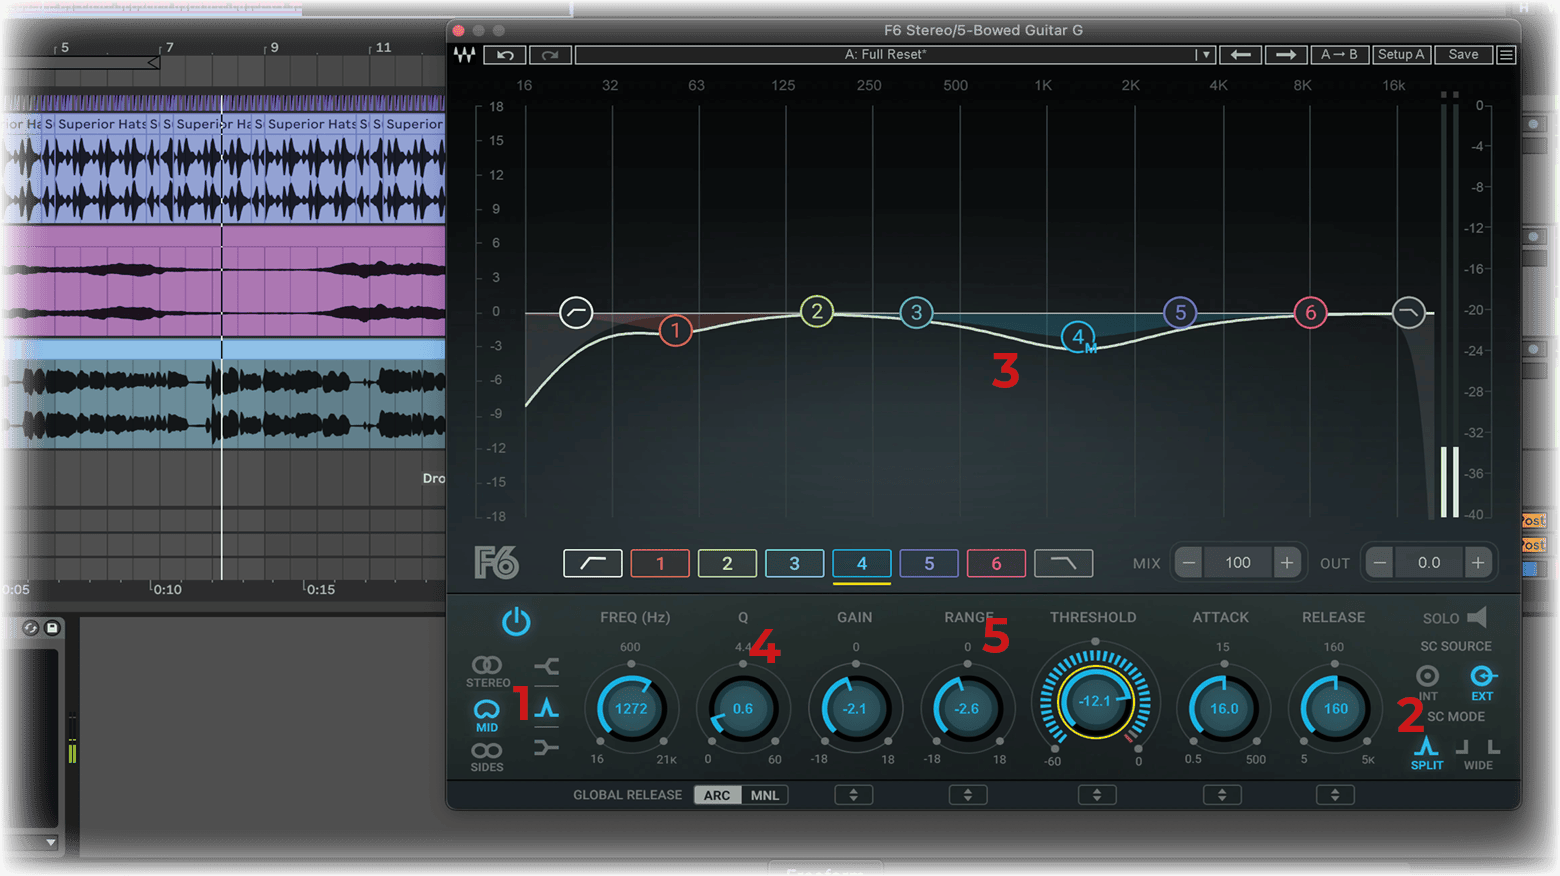Select band 2 node on EQ graph
1560x876 pixels.
817,312
